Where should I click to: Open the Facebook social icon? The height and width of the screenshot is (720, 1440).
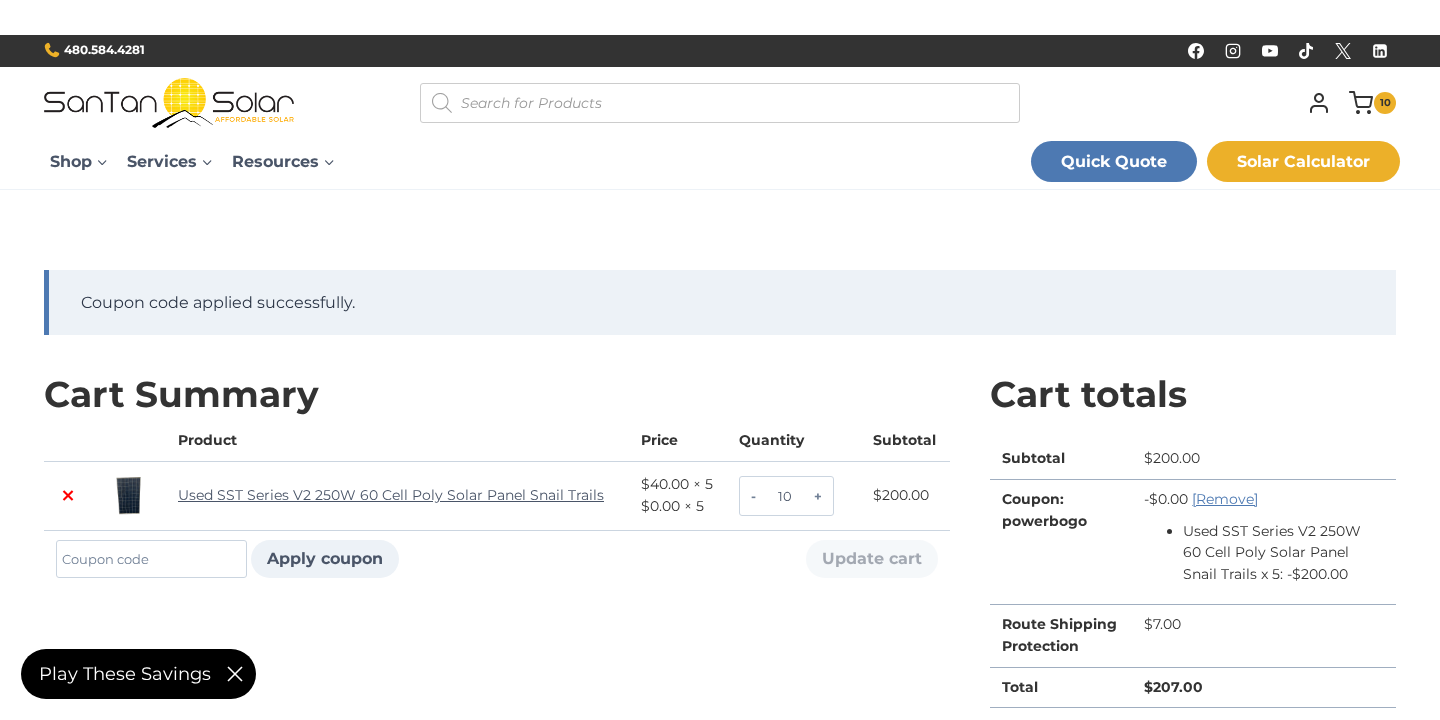(1196, 51)
